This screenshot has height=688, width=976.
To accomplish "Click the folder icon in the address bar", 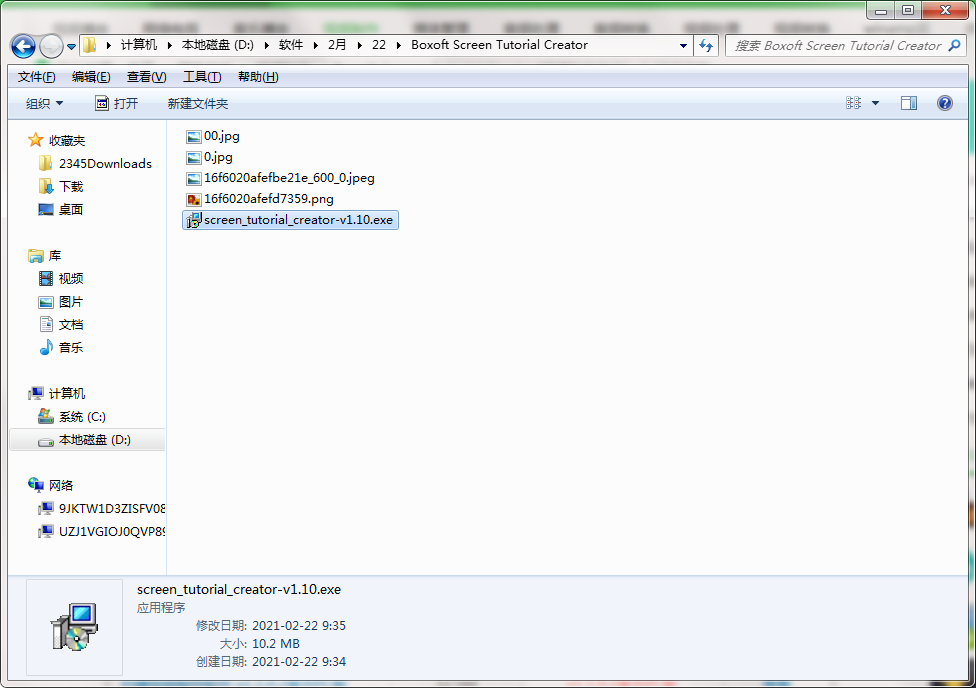I will [90, 45].
